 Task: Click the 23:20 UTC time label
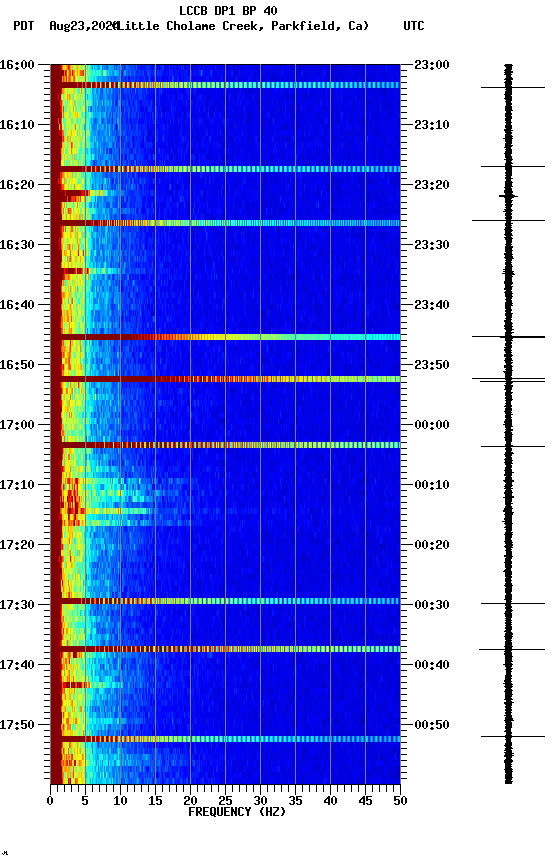pos(432,185)
